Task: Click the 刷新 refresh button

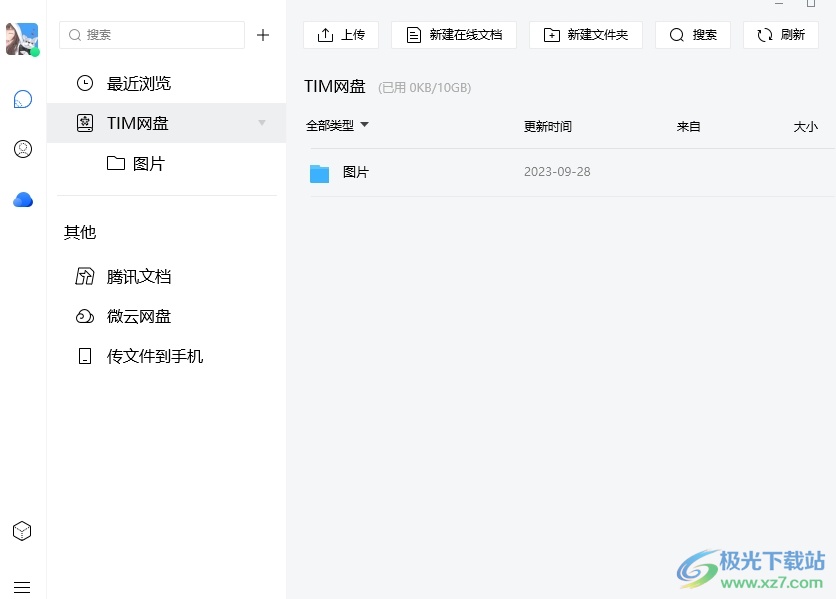Action: (781, 35)
